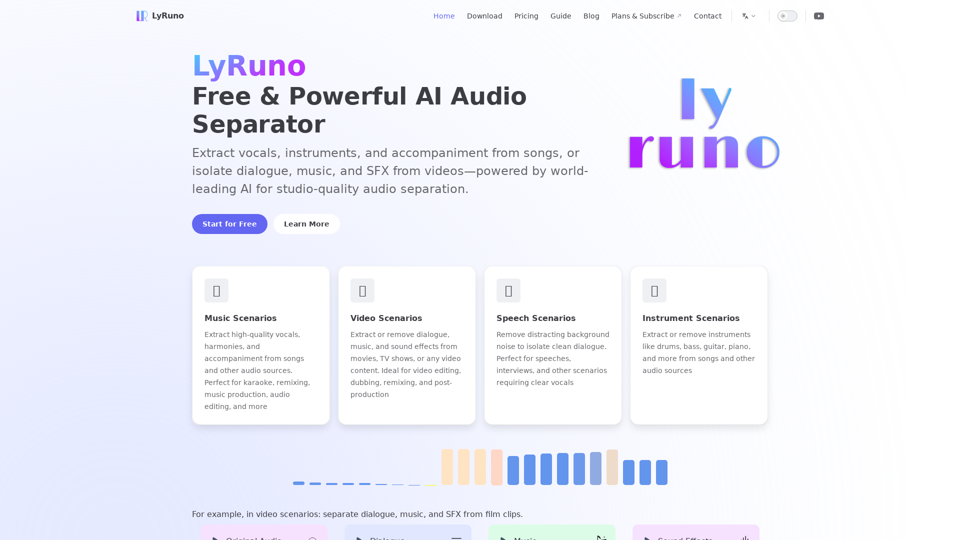Screen dimensions: 960x540
Task: Click the 'For example, in video scenarios' sentence
Action: click(x=357, y=514)
